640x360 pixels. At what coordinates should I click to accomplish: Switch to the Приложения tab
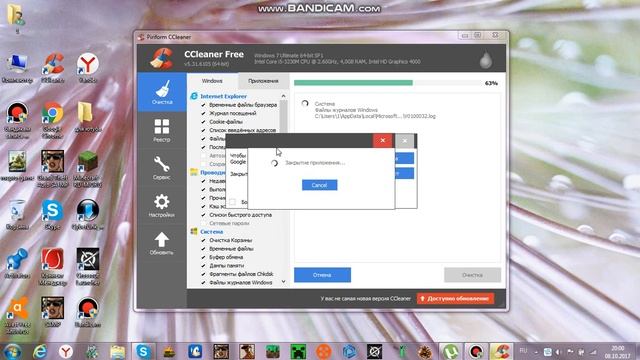click(x=263, y=81)
